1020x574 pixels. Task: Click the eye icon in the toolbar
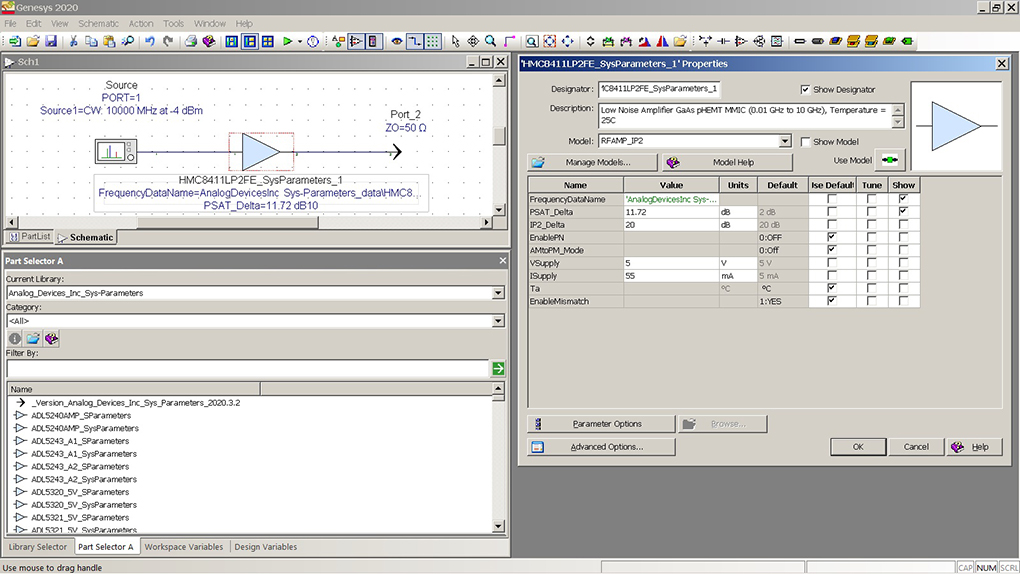(397, 41)
